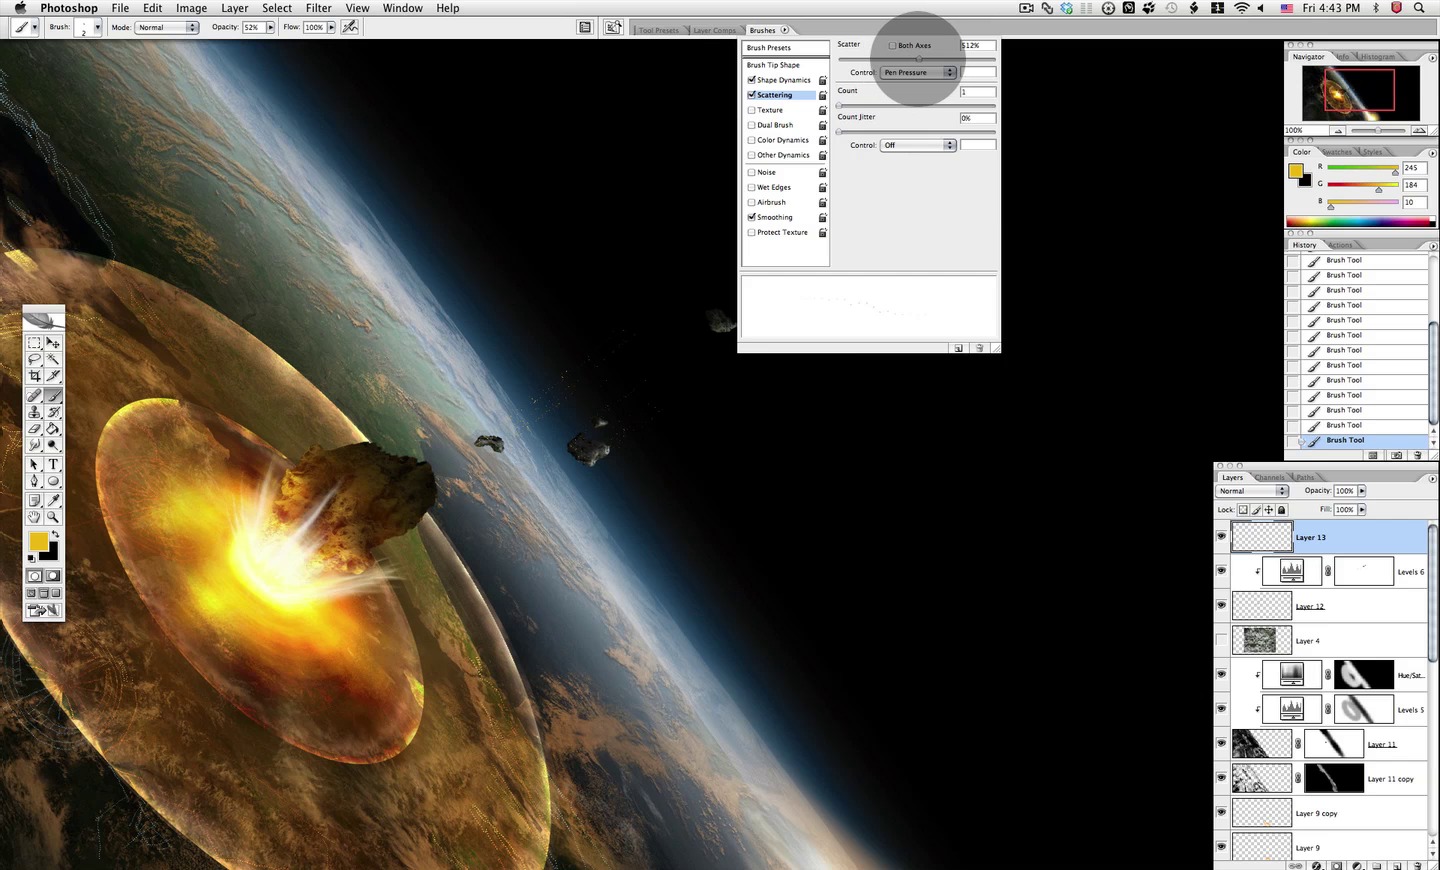This screenshot has height=870, width=1440.
Task: Open Scatter Control Pen Pressure dropdown
Action: (919, 72)
